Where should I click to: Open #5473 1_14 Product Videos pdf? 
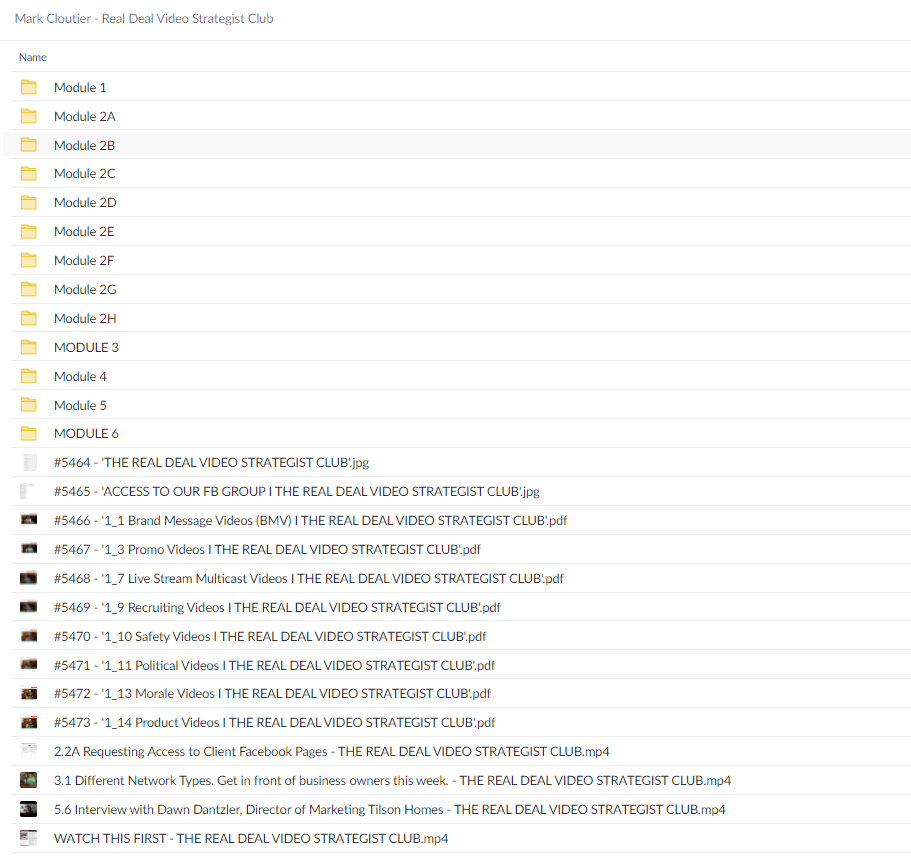click(274, 723)
